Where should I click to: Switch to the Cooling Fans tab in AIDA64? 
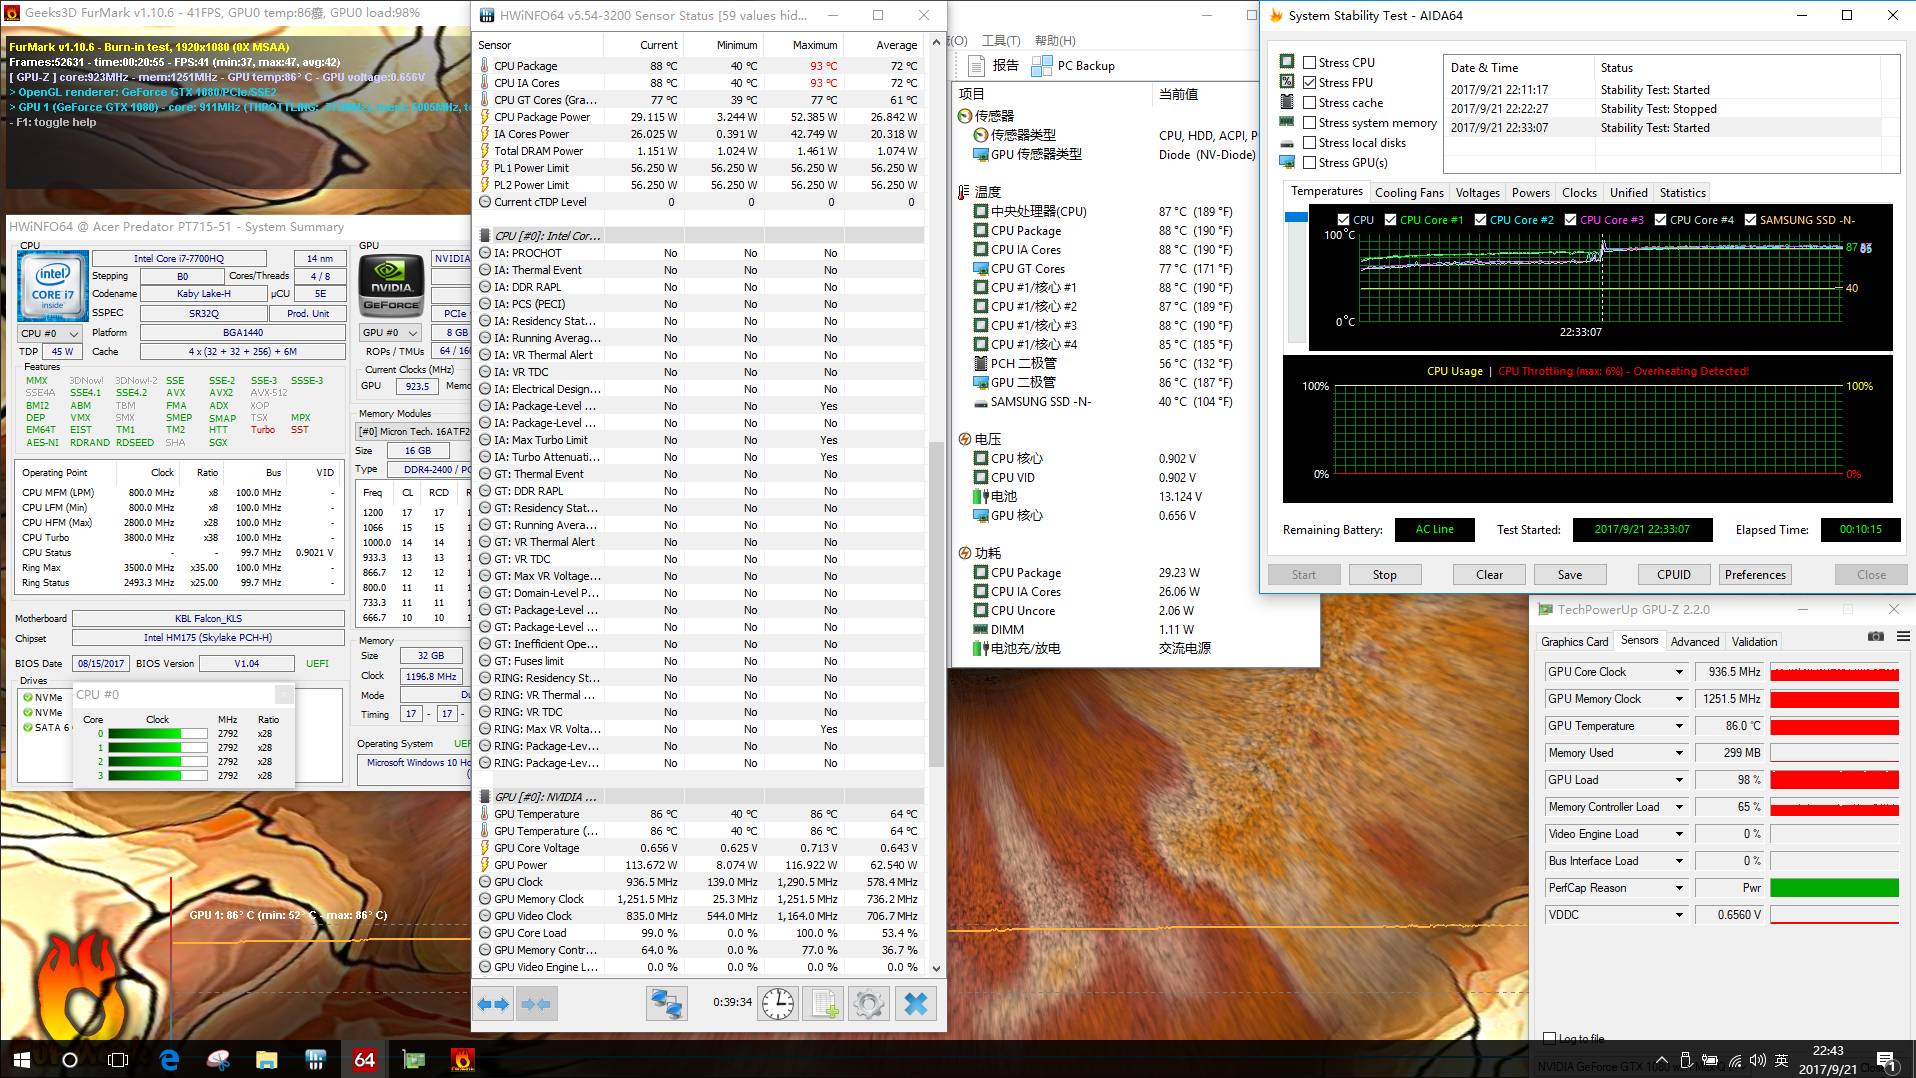point(1409,193)
